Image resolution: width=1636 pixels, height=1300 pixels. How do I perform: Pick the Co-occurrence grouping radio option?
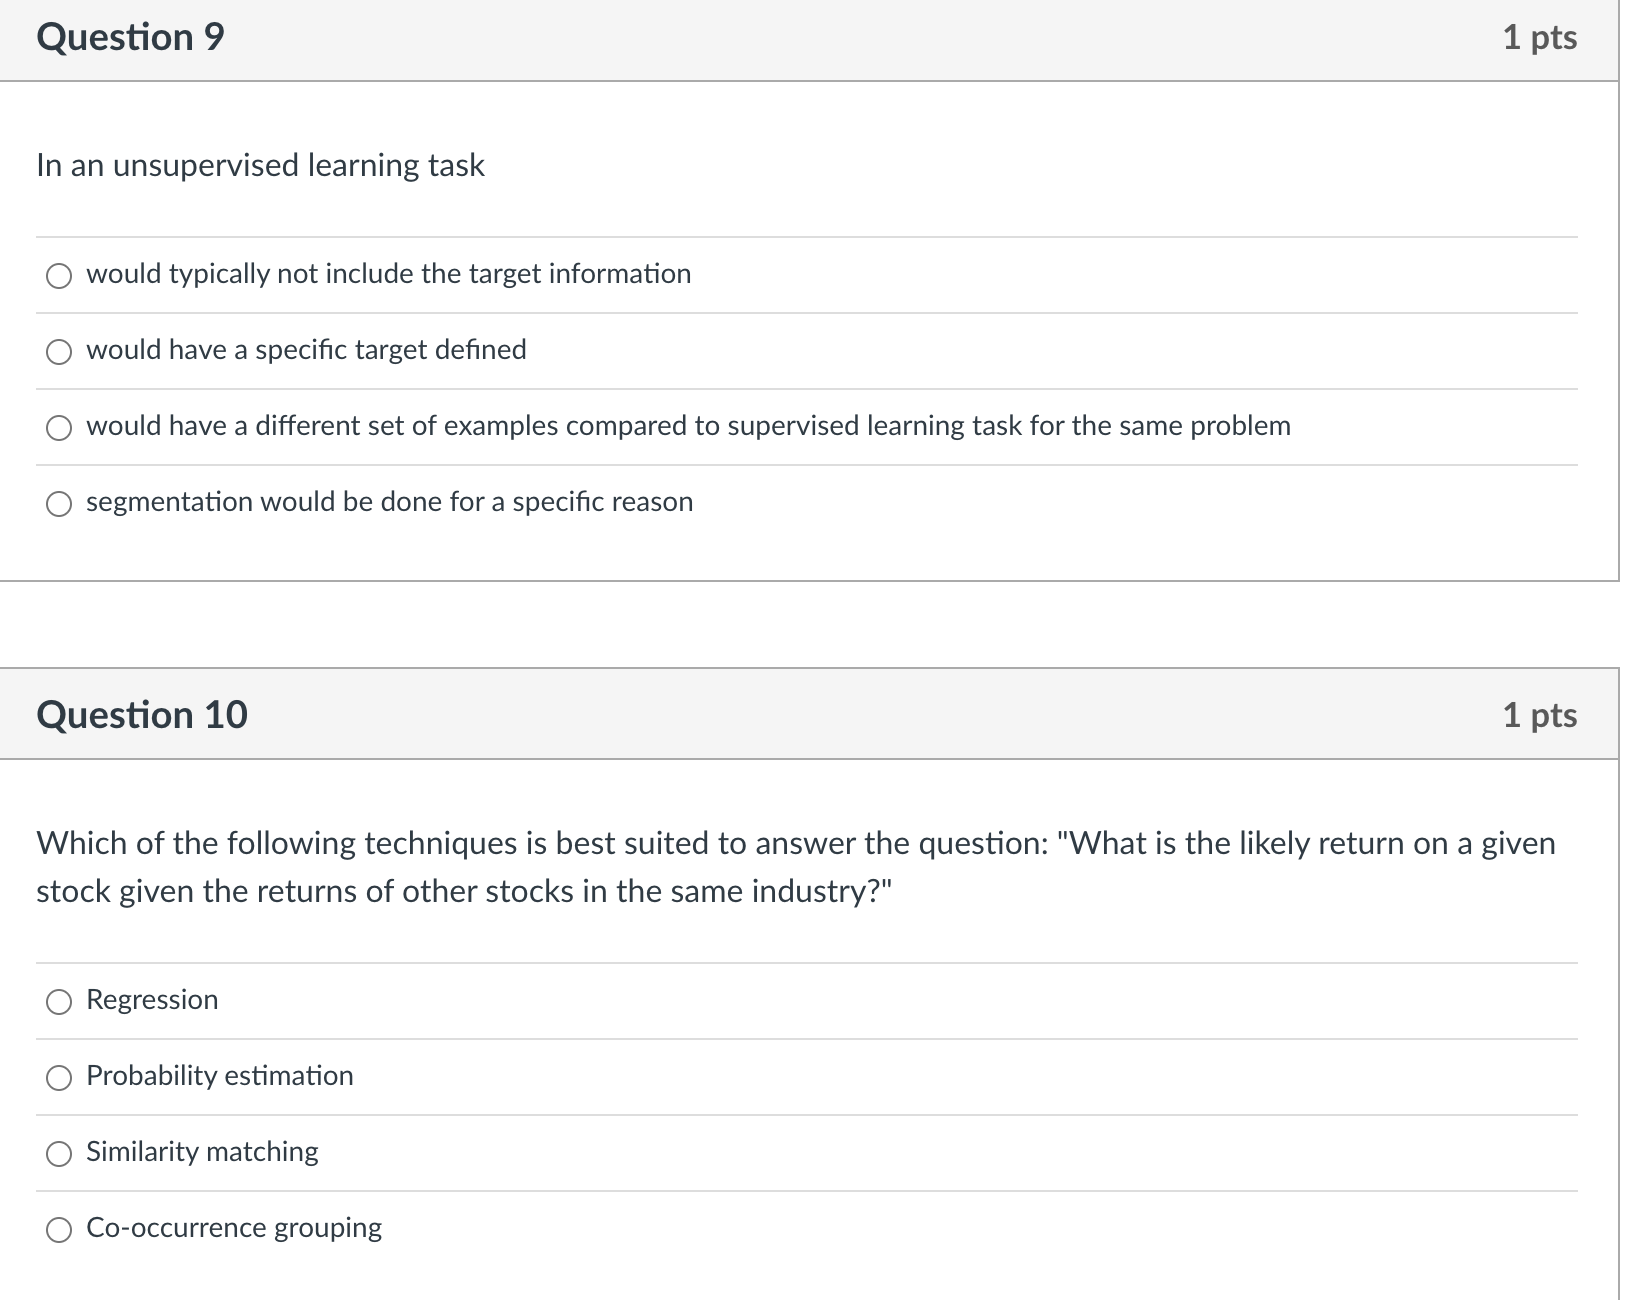pyautogui.click(x=59, y=1230)
